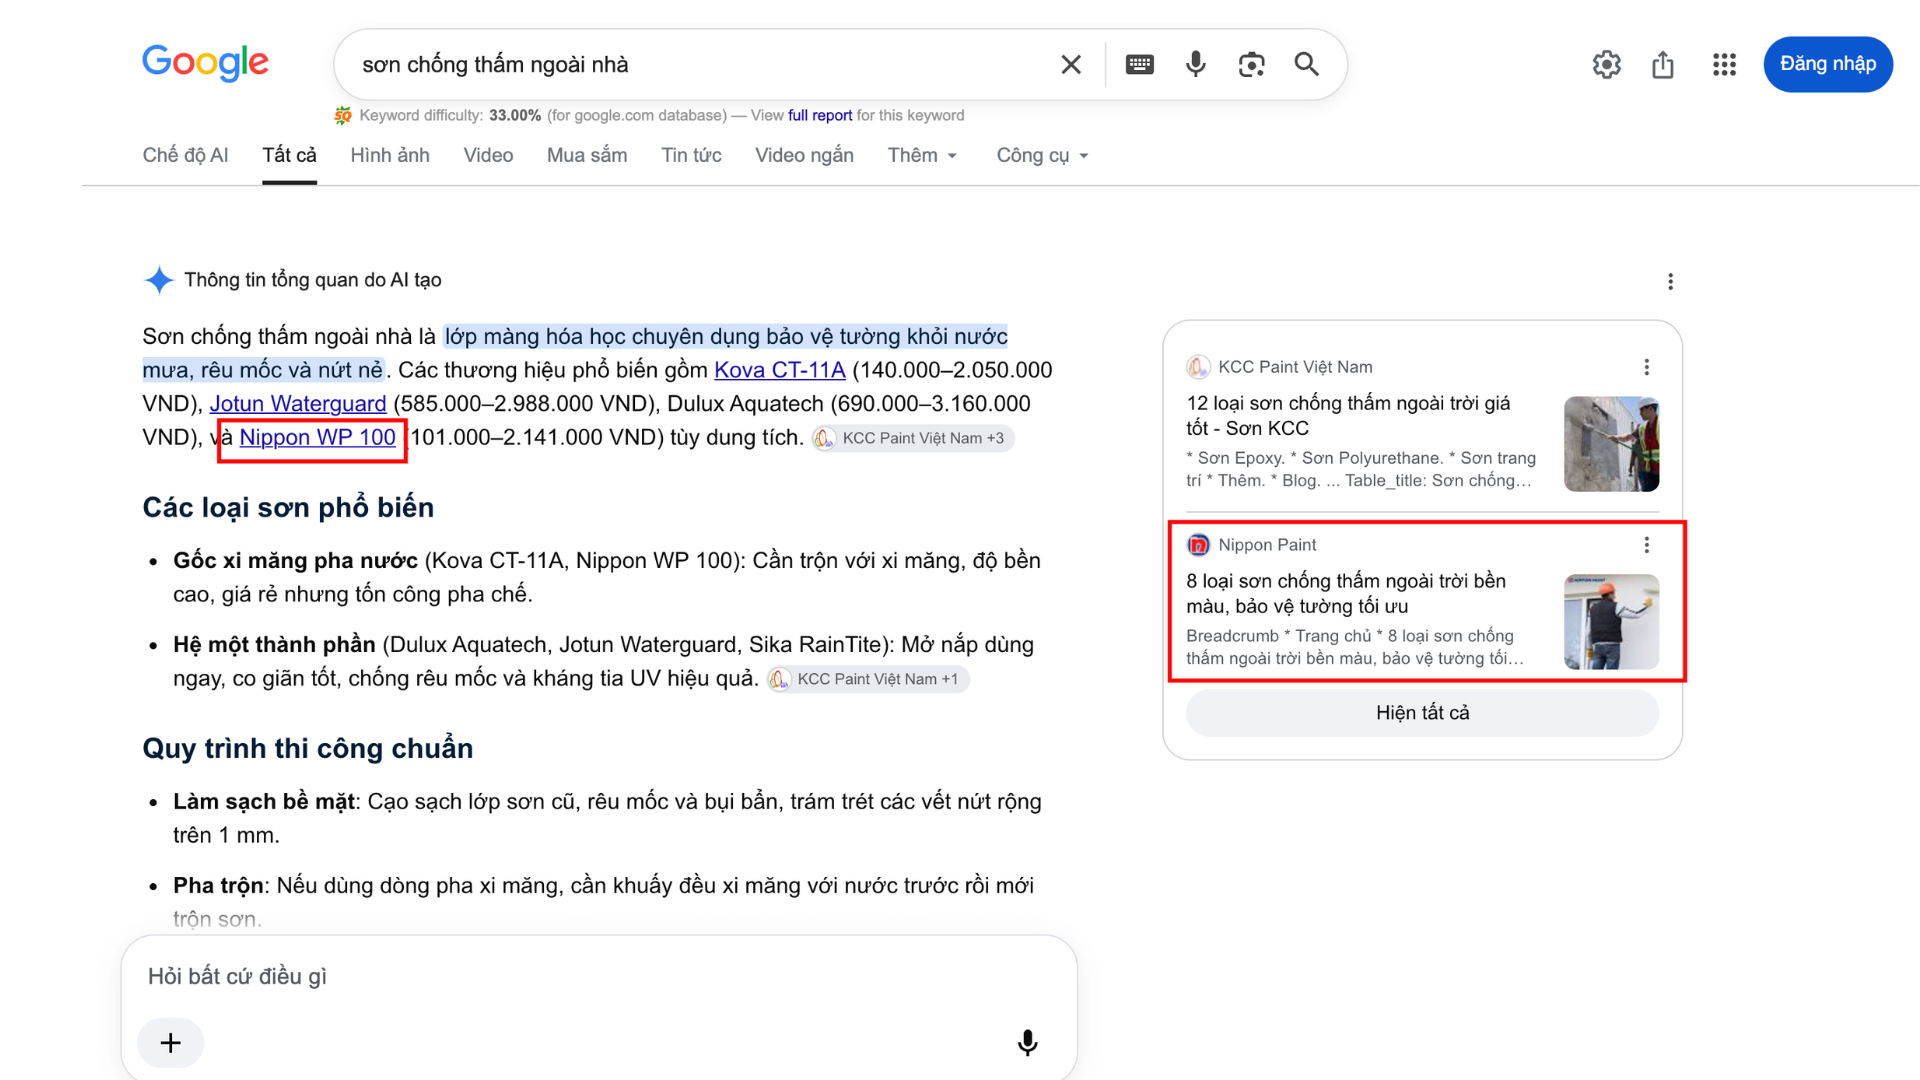Switch to the Chế độ AI tab
The width and height of the screenshot is (1920, 1080).
[185, 155]
